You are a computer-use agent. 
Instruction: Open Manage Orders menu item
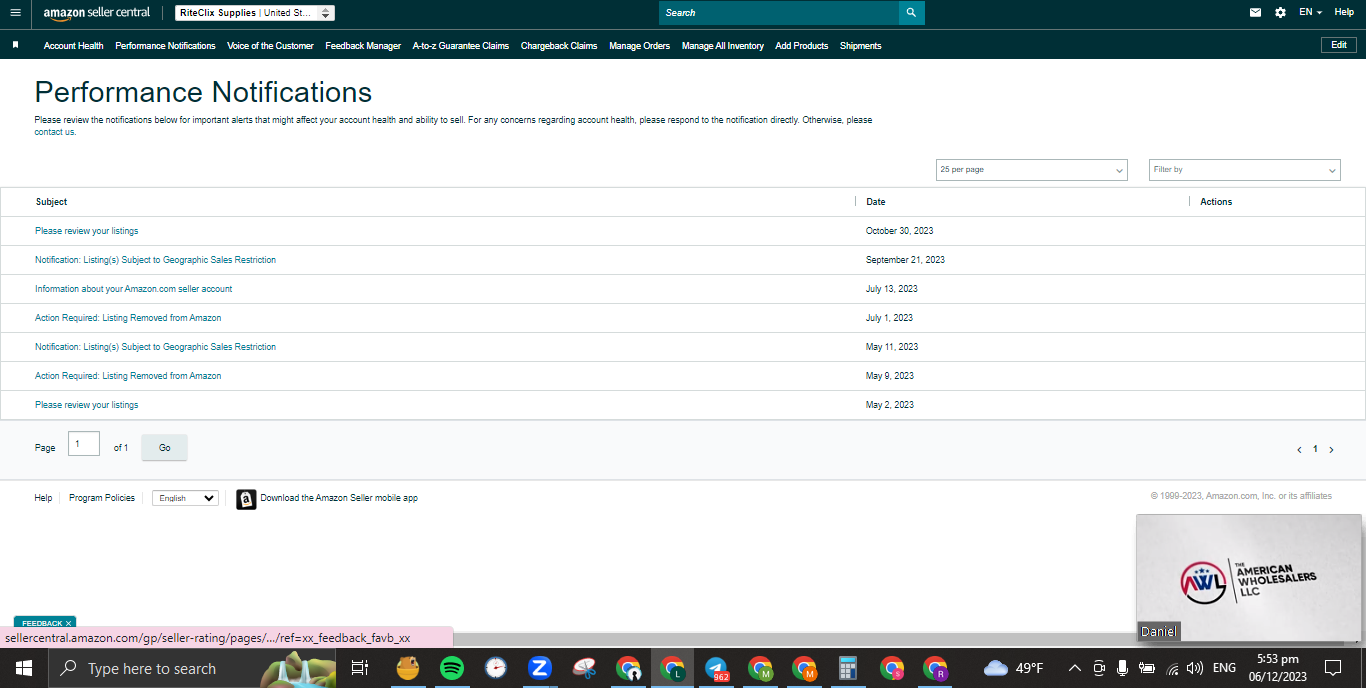(640, 46)
